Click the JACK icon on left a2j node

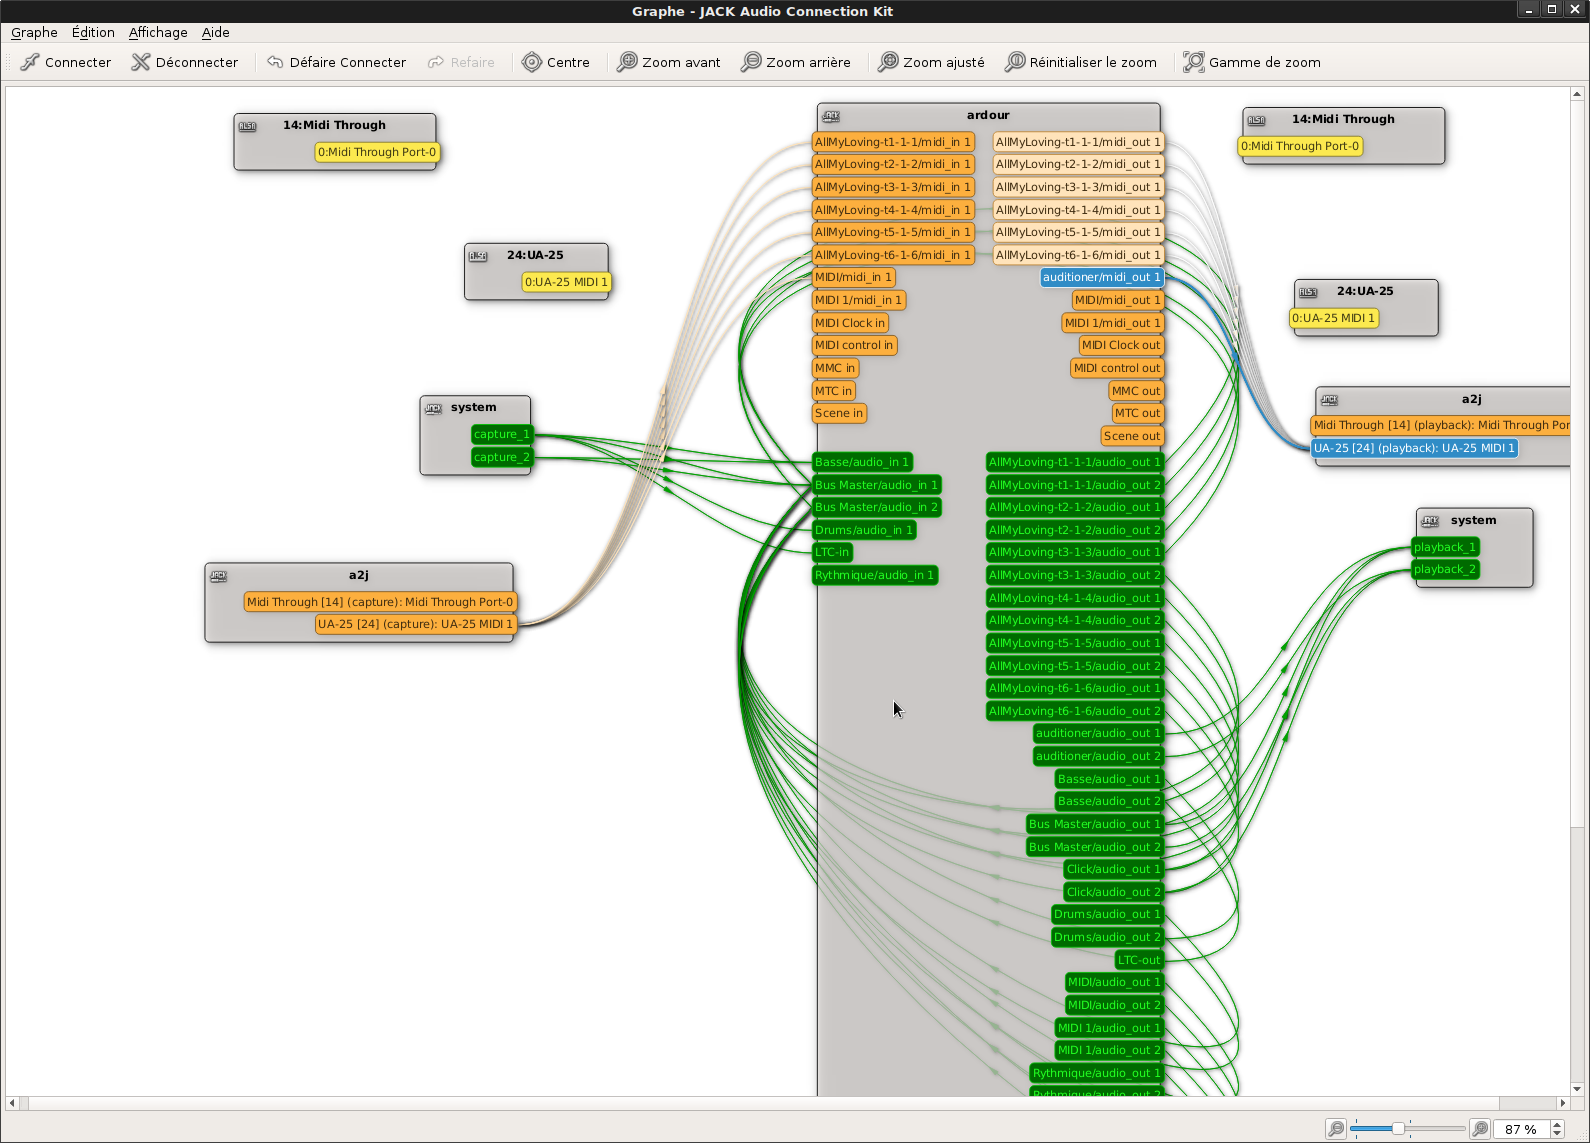pyautogui.click(x=218, y=576)
